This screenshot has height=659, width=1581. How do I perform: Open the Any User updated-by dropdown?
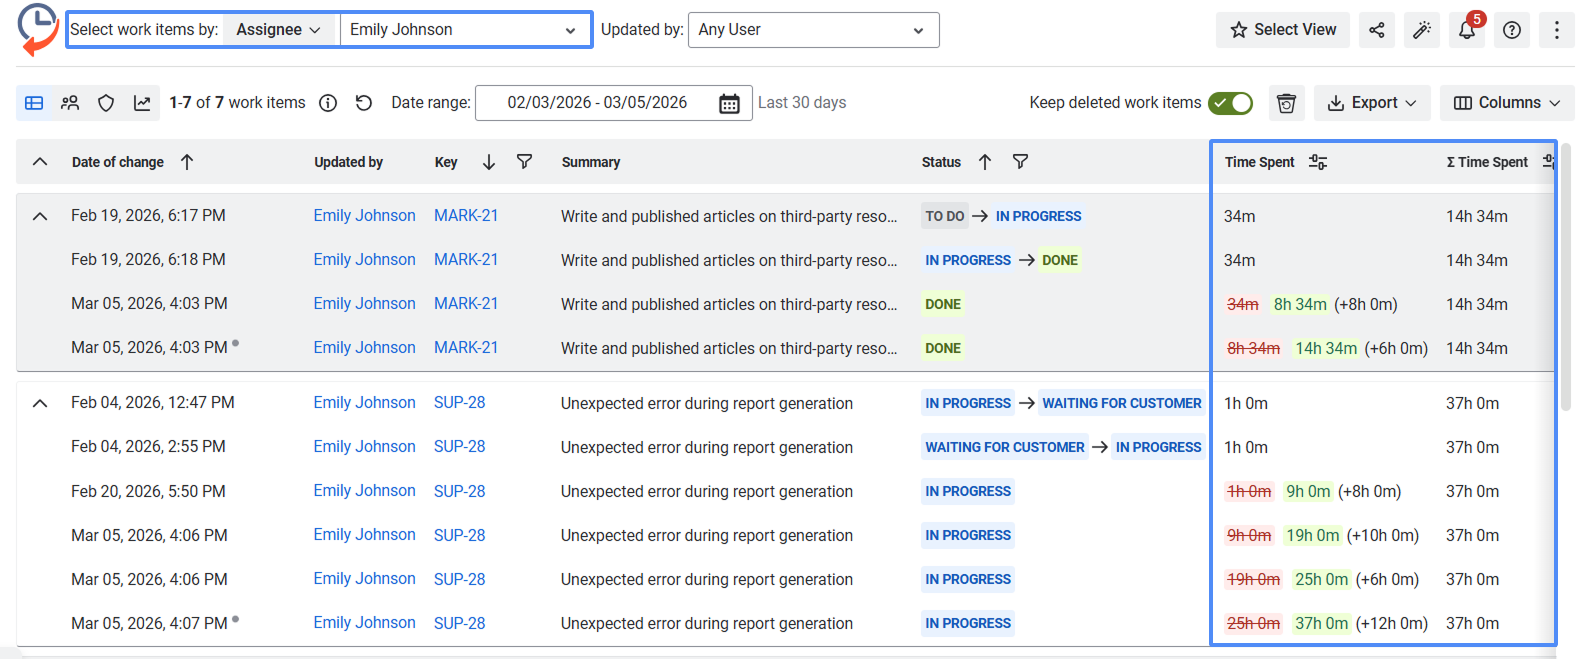pos(814,30)
